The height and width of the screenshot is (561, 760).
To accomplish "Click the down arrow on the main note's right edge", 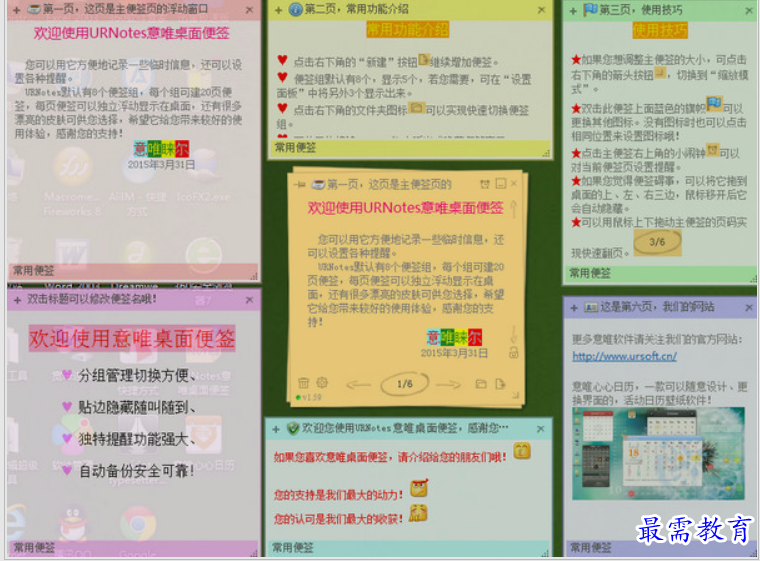I will [x=513, y=334].
